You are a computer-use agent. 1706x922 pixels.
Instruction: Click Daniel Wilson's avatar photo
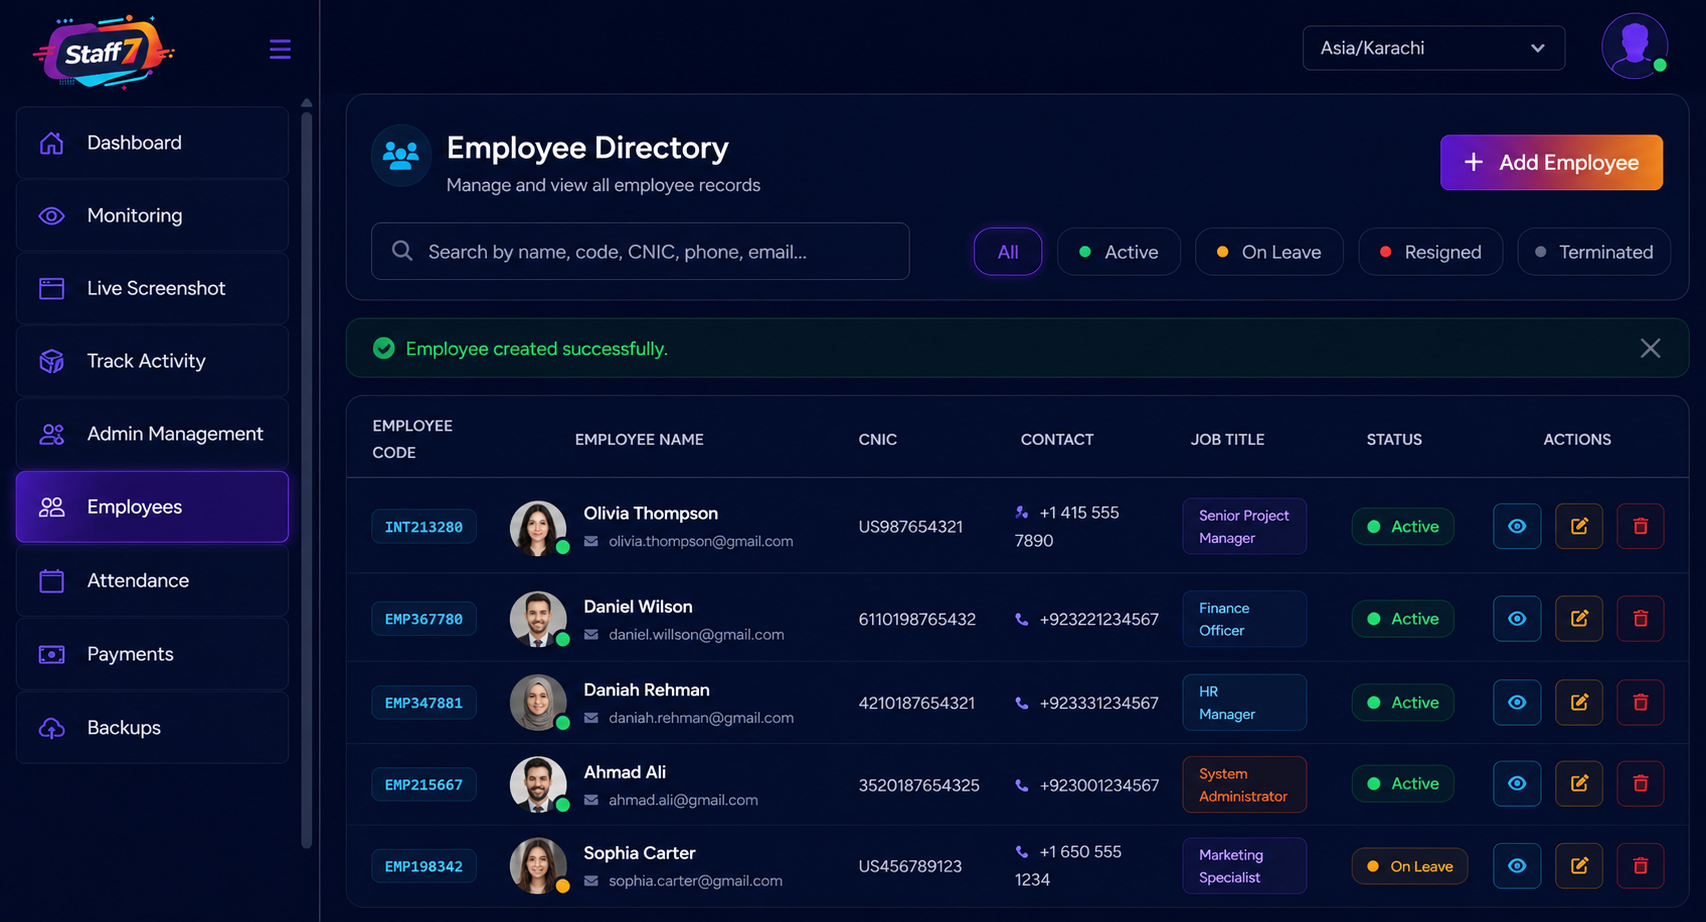(x=538, y=619)
